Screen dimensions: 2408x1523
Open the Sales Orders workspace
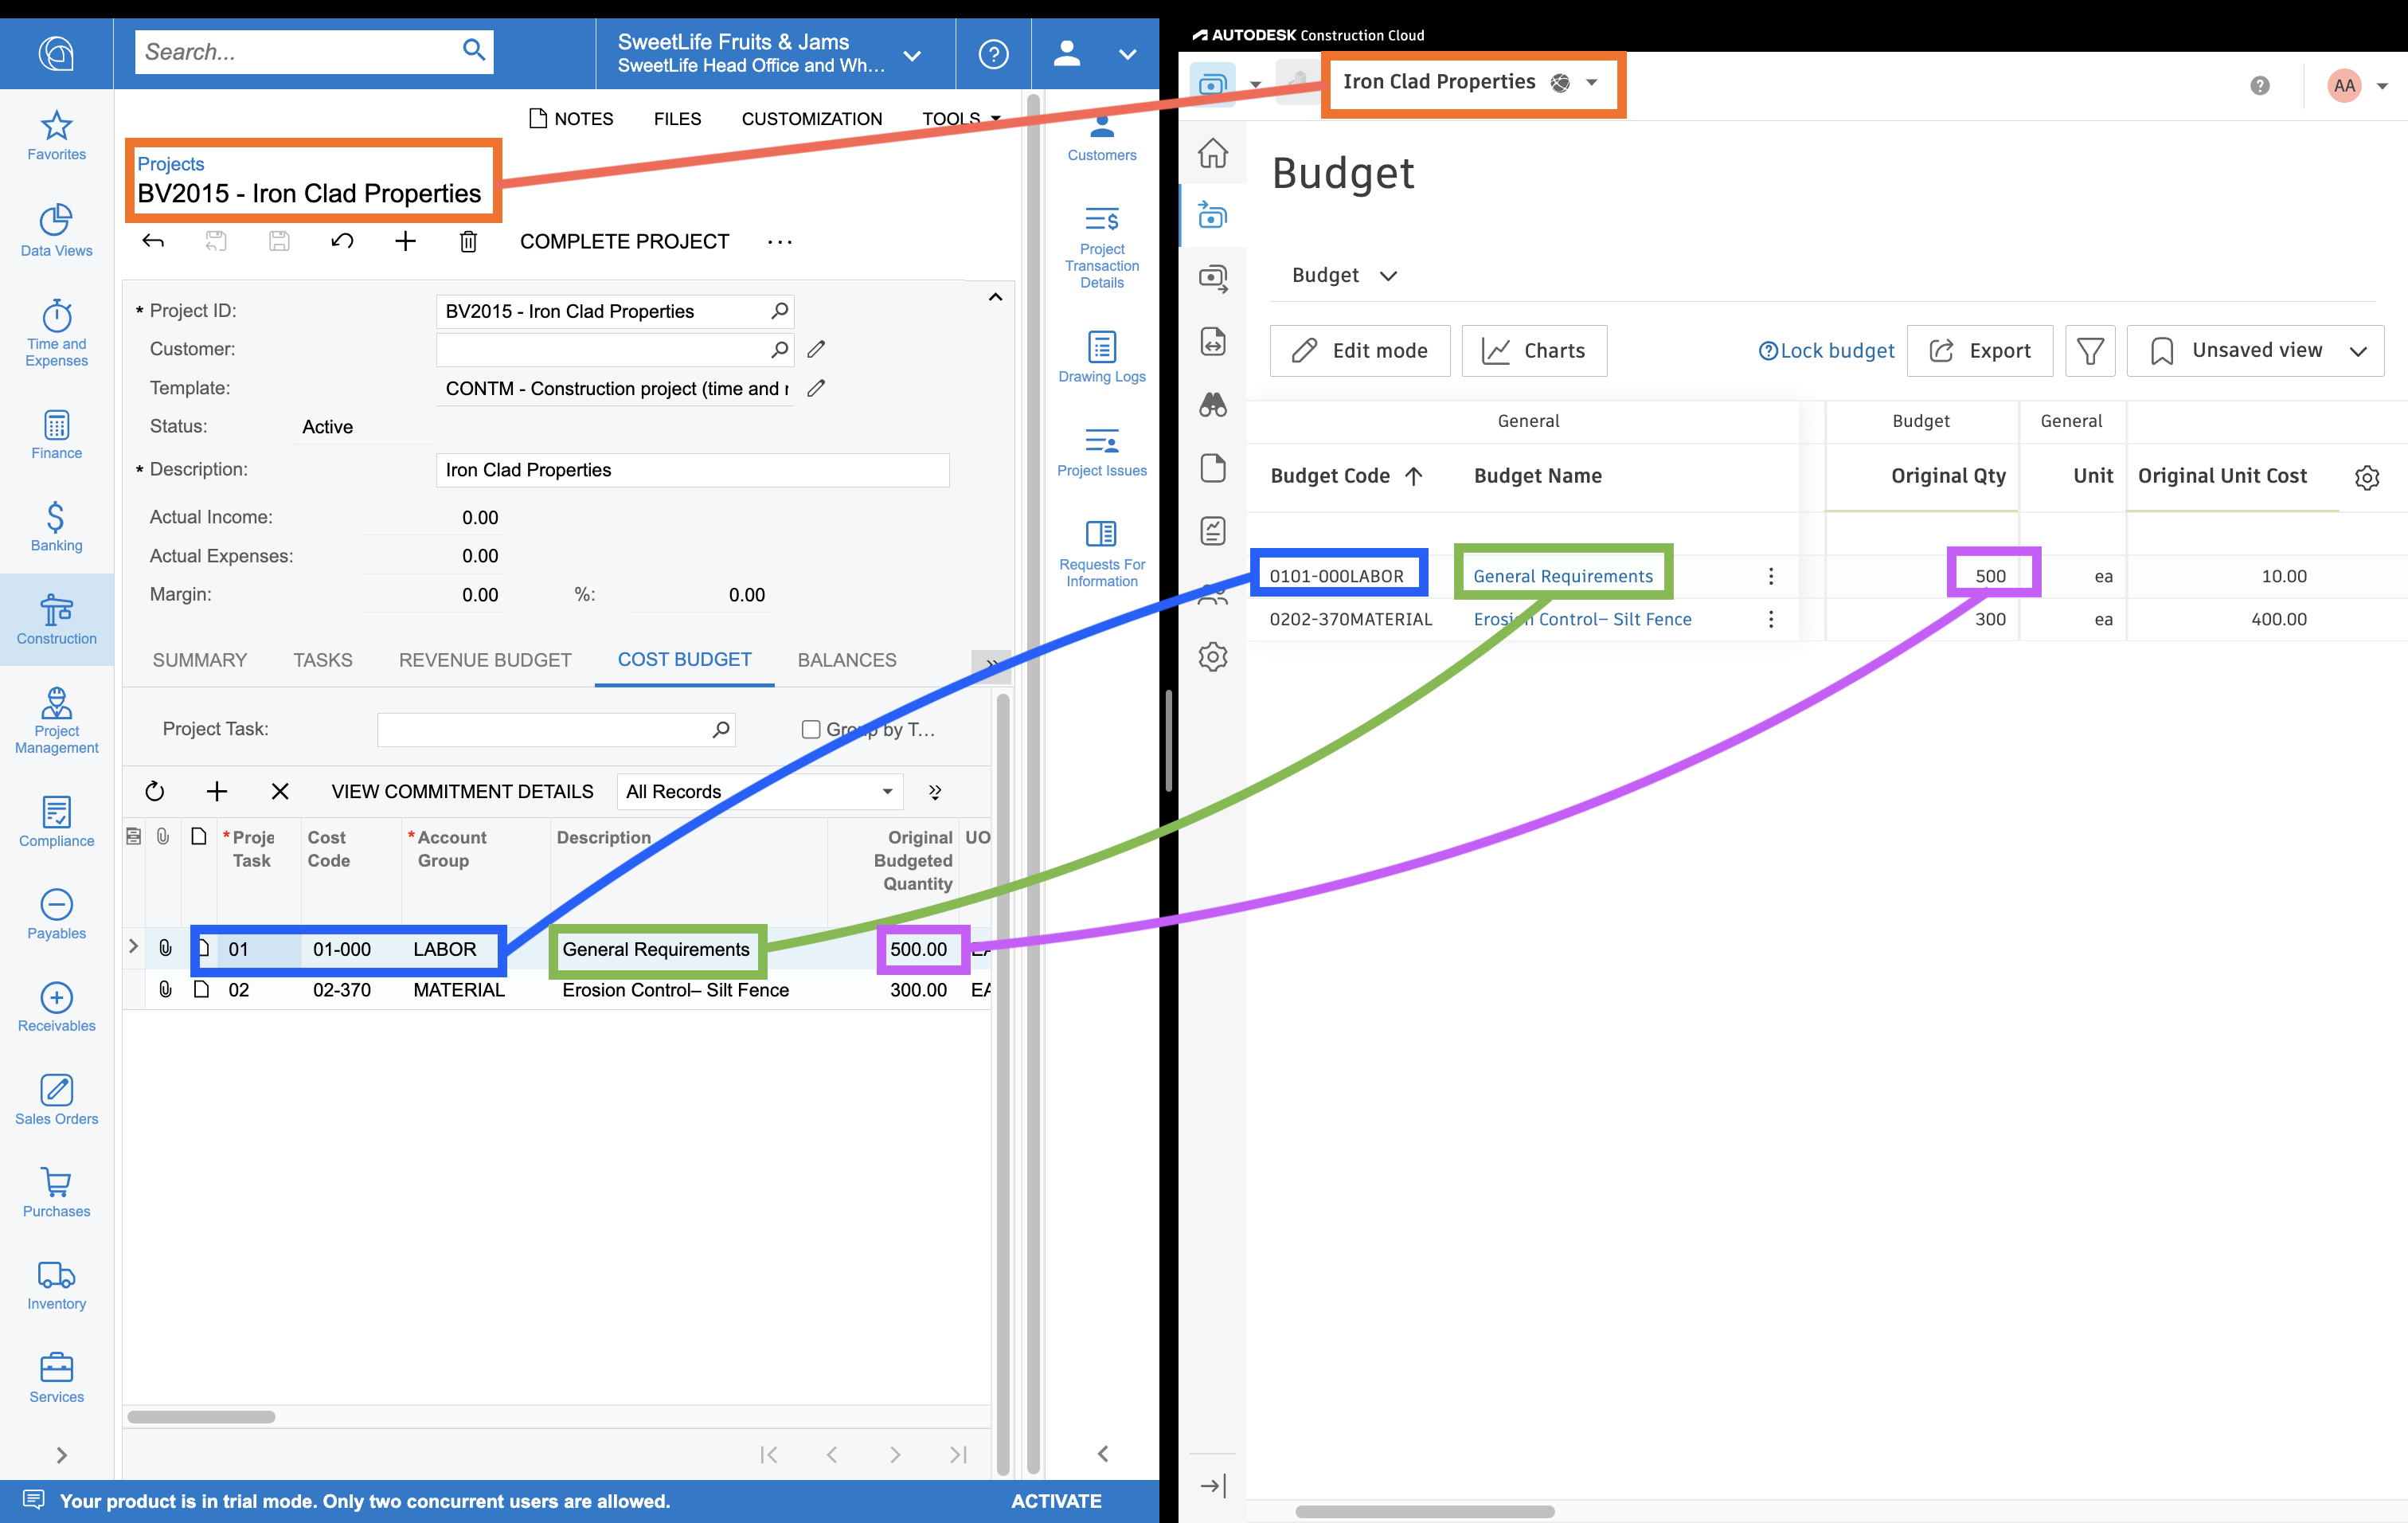point(56,1100)
